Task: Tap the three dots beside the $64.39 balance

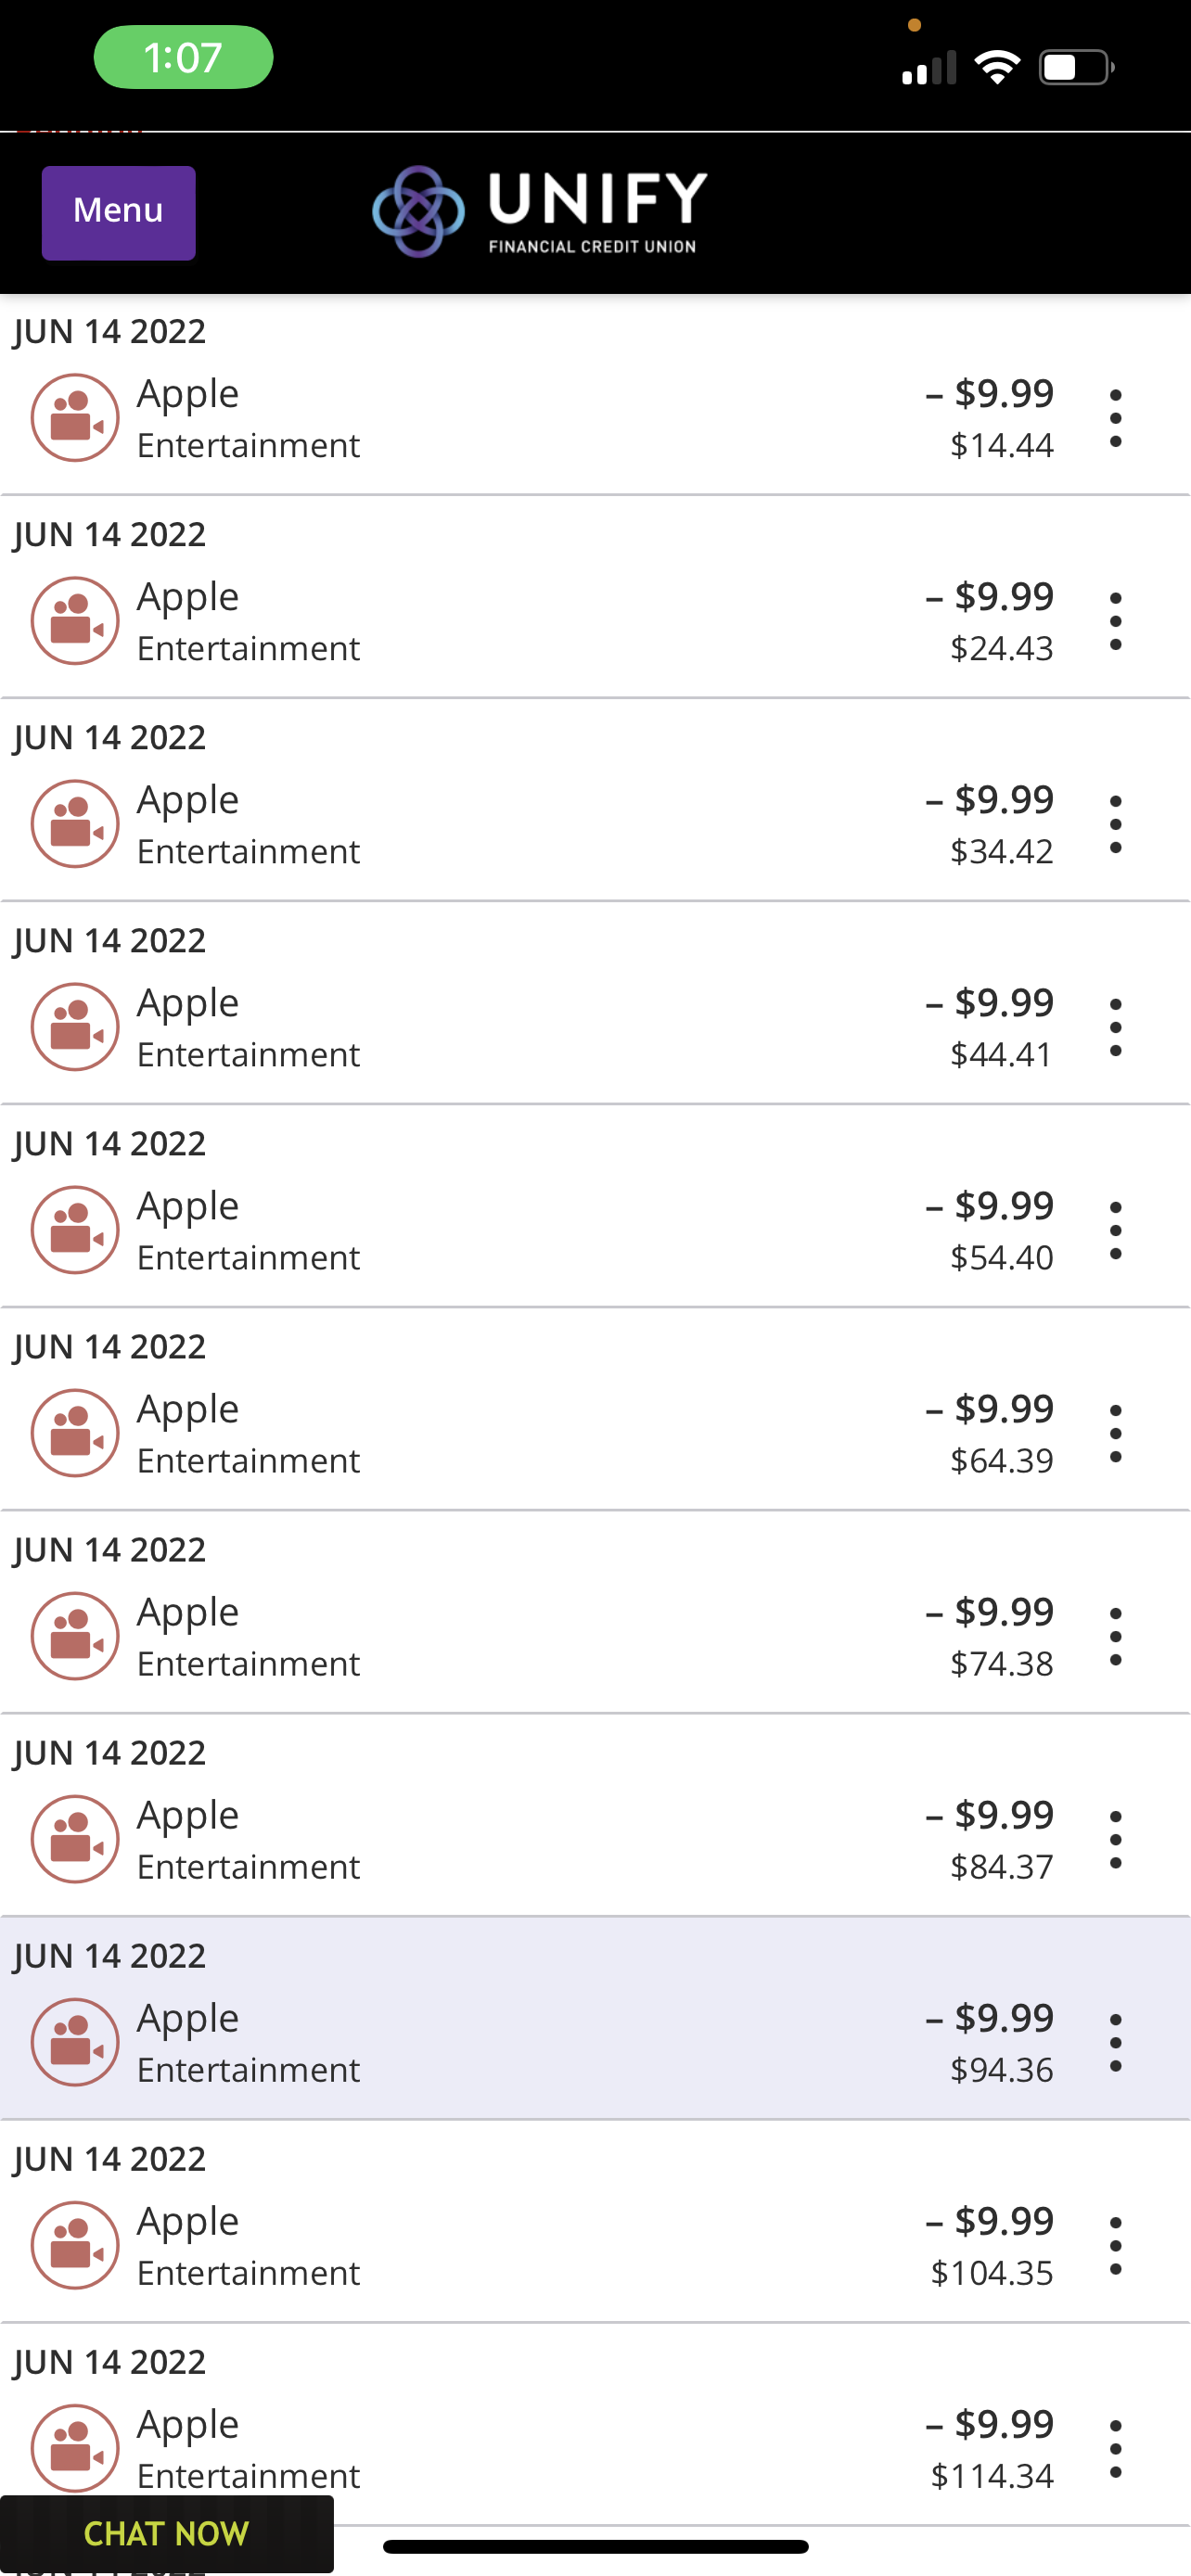Action: point(1115,1433)
